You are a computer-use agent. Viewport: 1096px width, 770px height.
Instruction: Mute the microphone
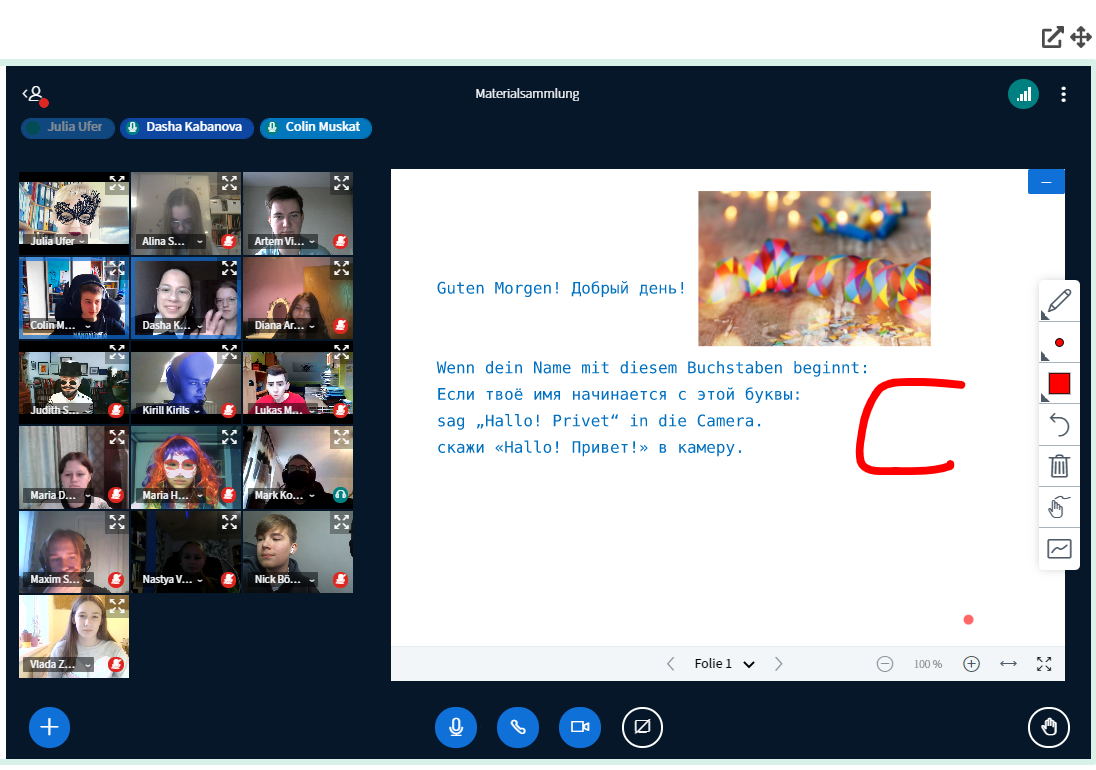pyautogui.click(x=456, y=727)
